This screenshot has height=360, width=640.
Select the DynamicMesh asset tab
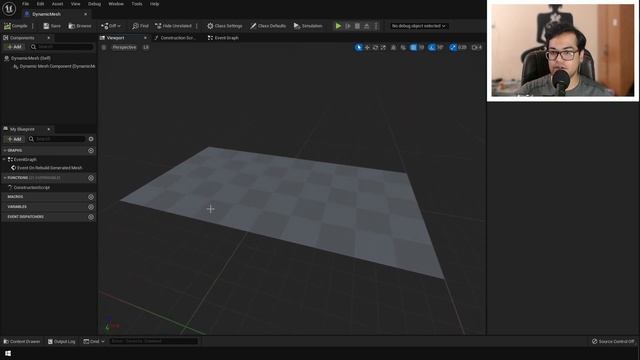coord(46,14)
